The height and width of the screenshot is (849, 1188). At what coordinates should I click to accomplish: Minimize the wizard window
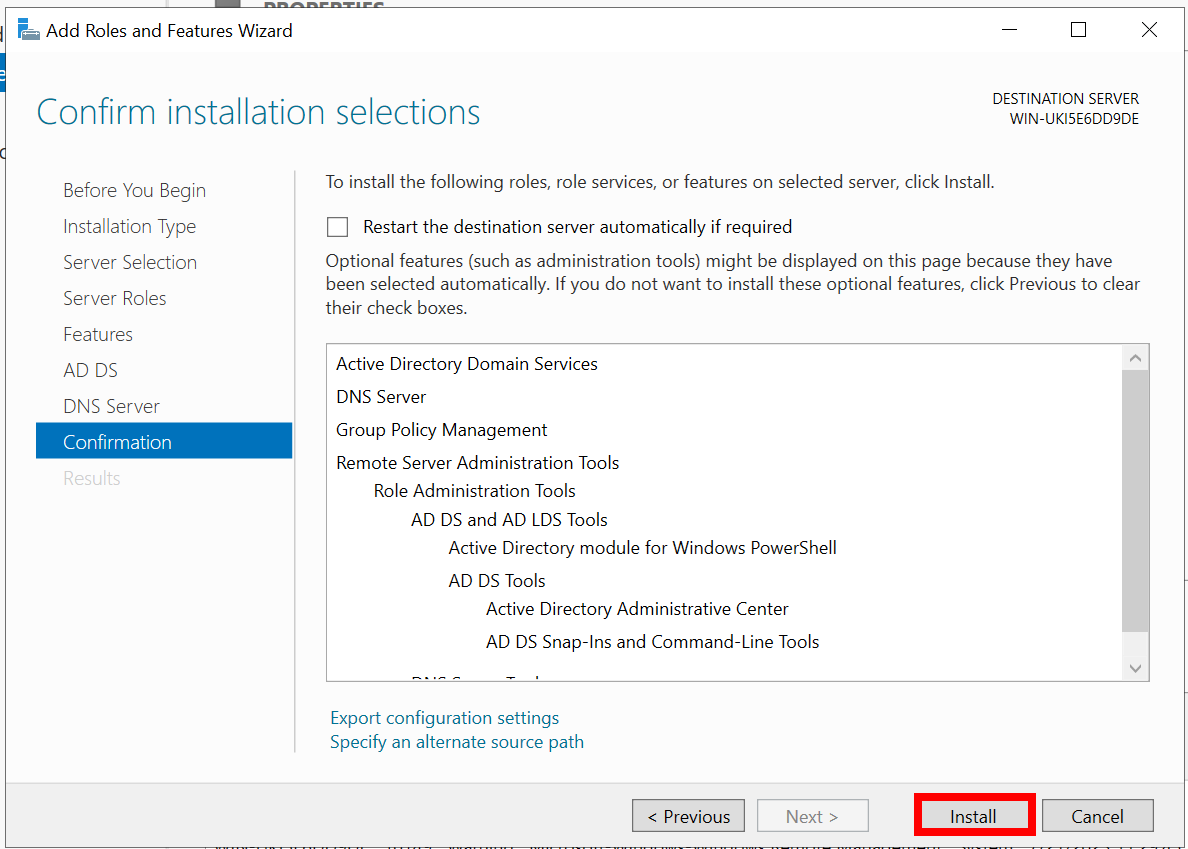coord(1009,30)
